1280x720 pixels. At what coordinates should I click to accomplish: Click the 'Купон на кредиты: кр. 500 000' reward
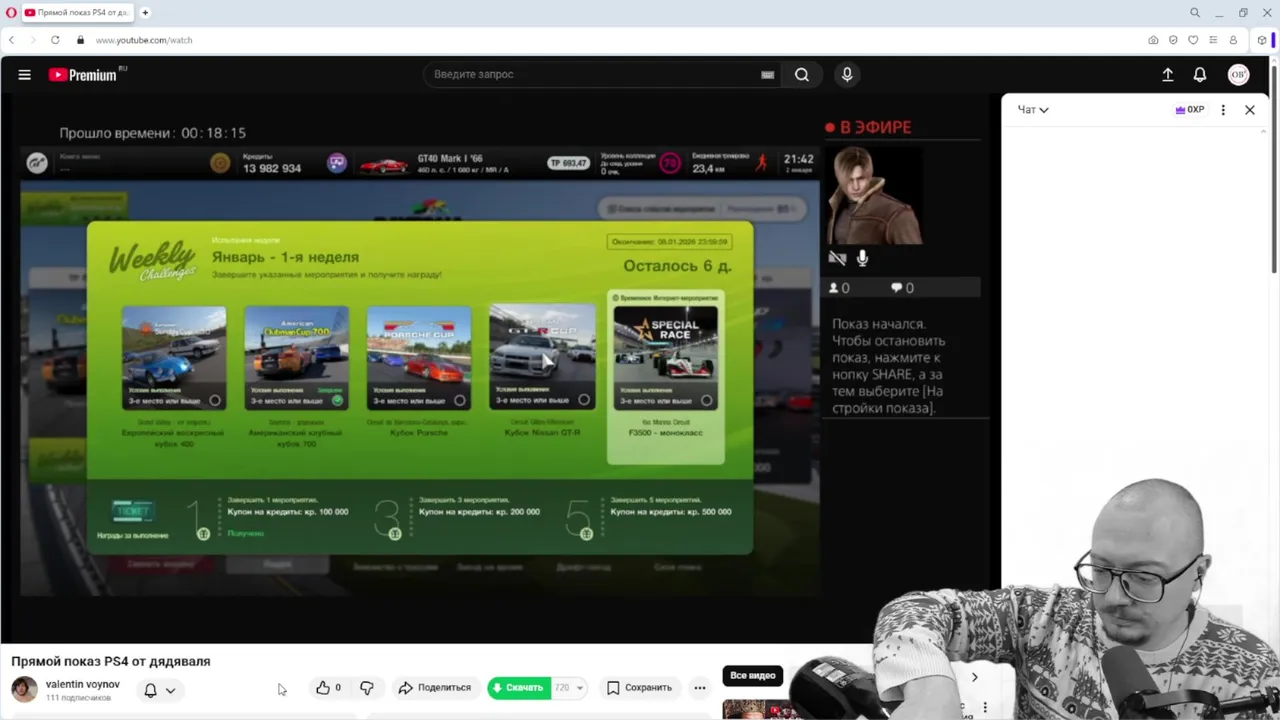pyautogui.click(x=670, y=511)
